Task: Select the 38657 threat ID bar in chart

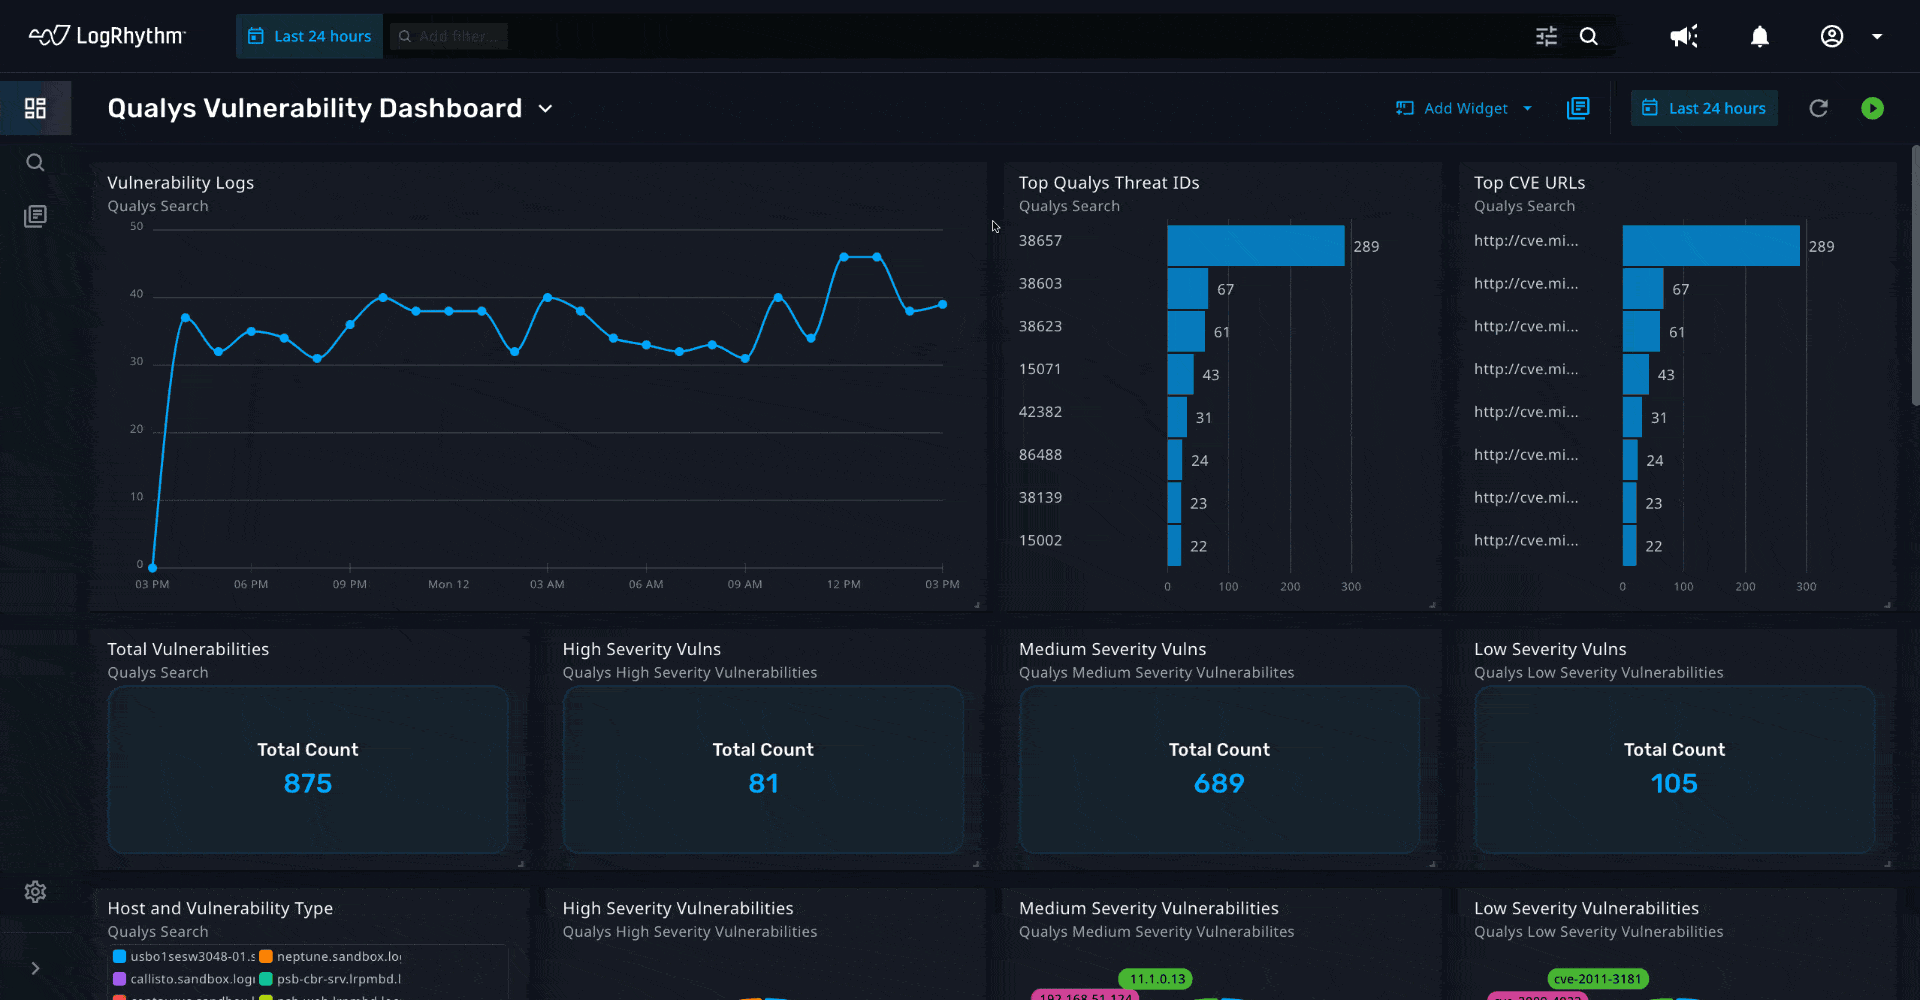Action: point(1255,245)
